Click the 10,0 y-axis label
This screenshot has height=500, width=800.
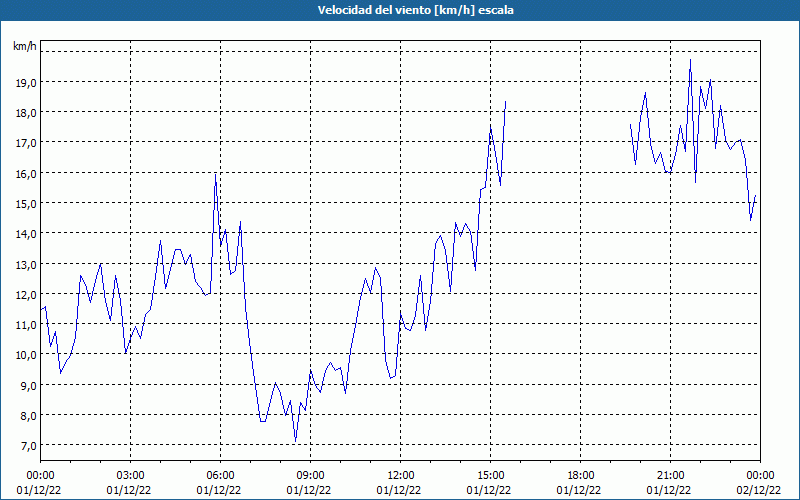click(x=26, y=355)
